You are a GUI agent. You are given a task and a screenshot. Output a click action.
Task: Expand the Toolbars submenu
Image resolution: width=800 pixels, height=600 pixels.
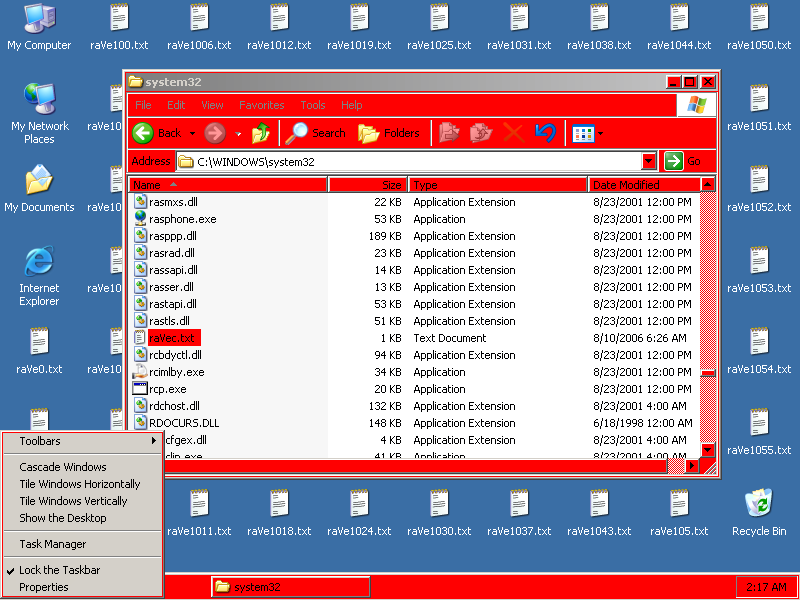(x=83, y=441)
